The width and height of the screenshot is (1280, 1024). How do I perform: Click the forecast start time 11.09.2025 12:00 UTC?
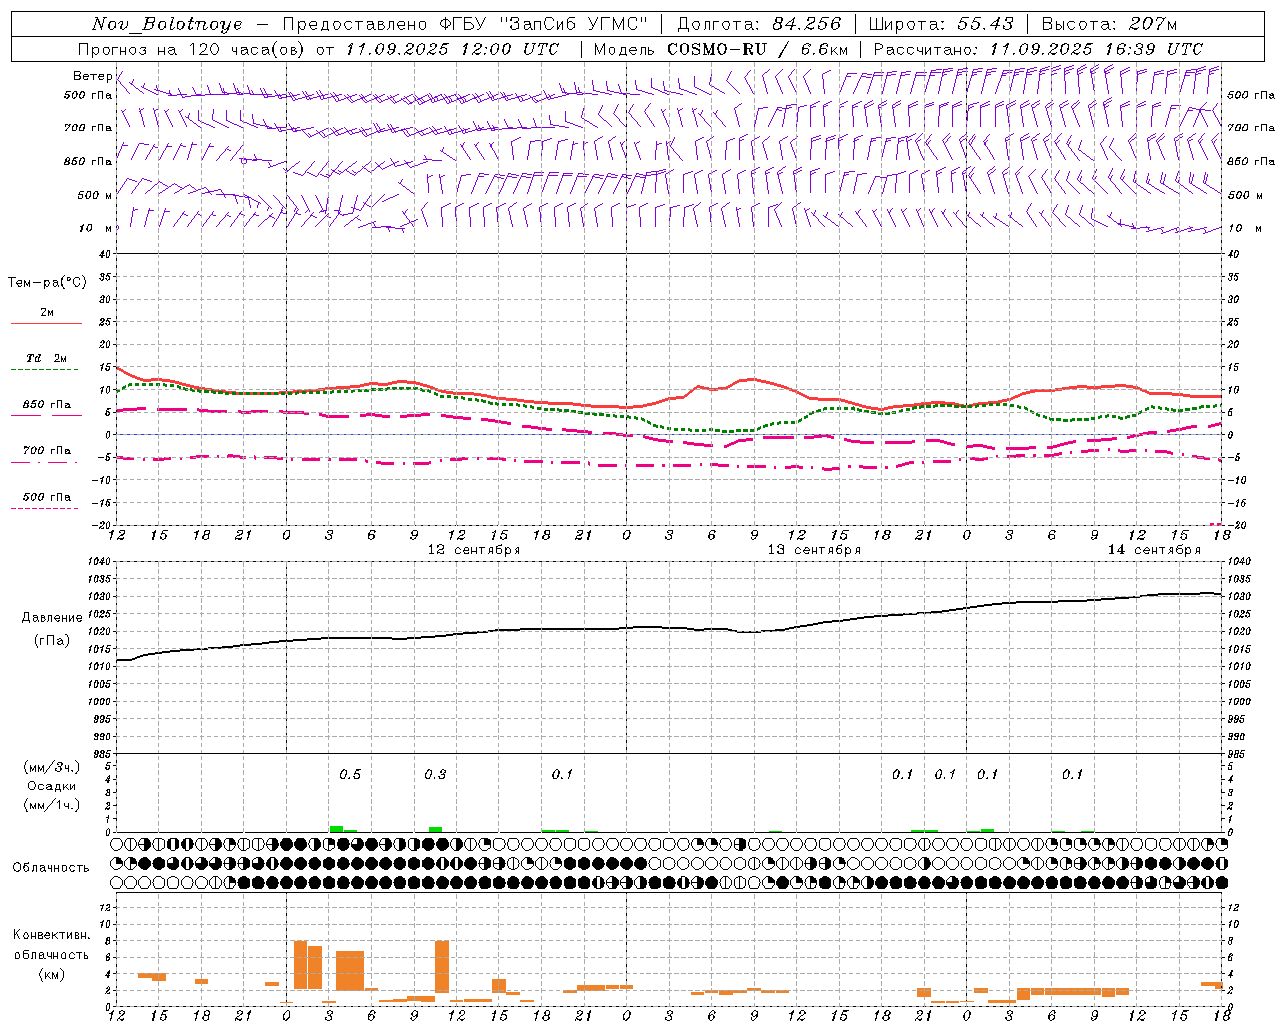click(x=452, y=49)
